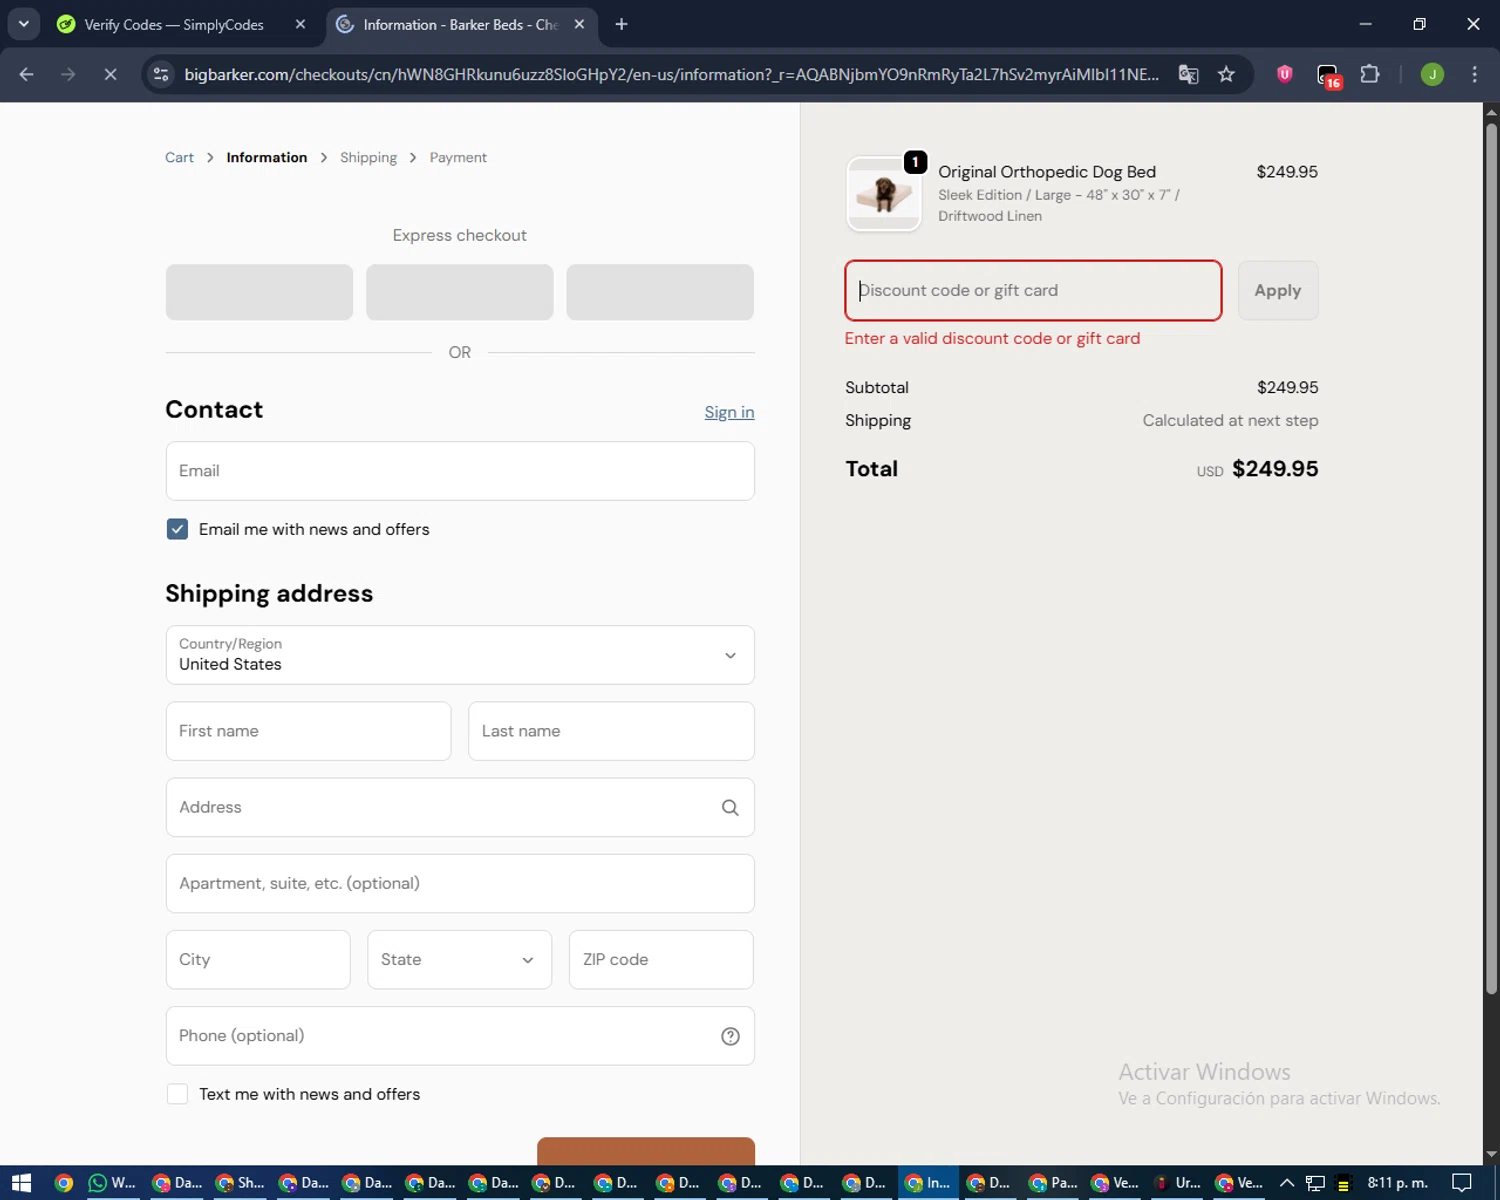Open the pinned Chrome taskbar icon

pyautogui.click(x=64, y=1183)
